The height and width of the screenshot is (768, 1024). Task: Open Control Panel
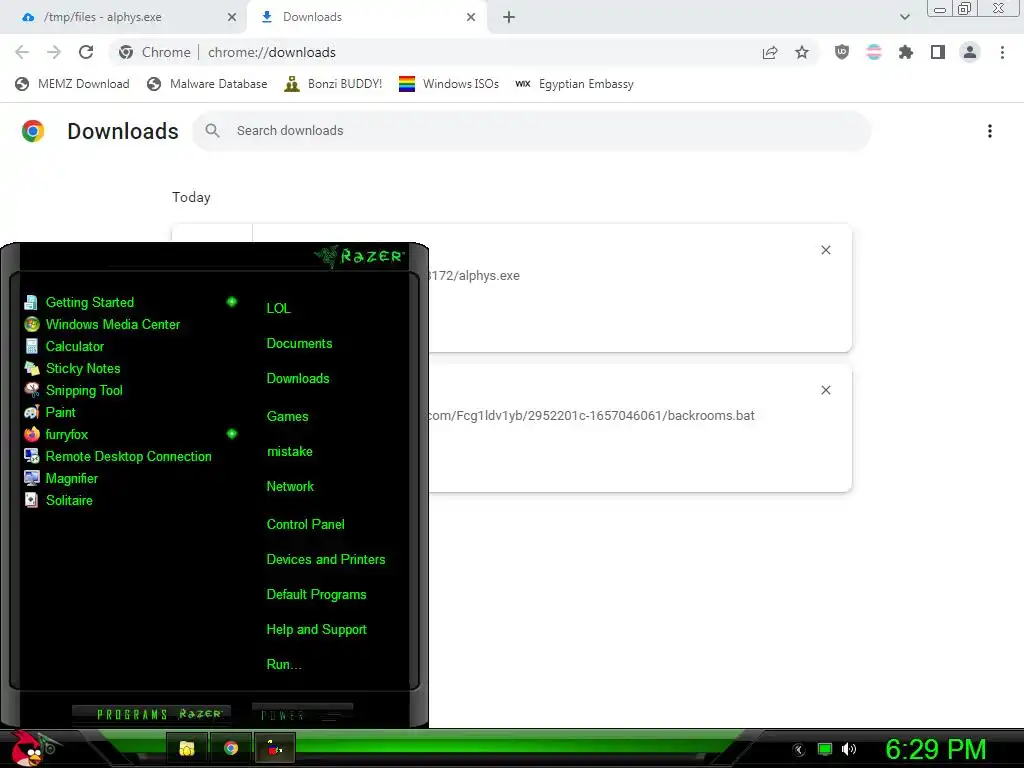pos(306,524)
